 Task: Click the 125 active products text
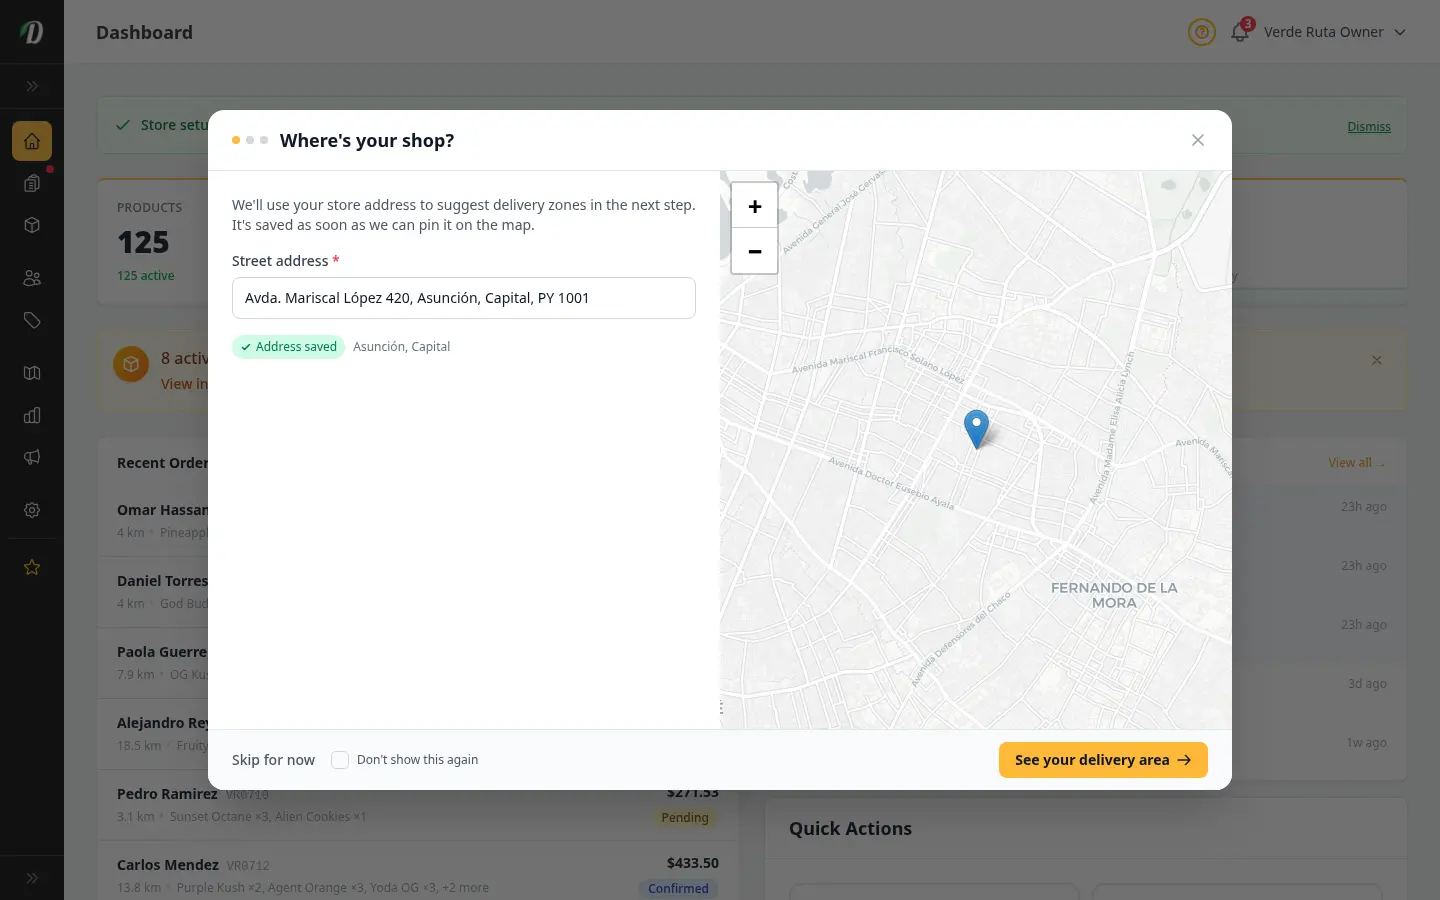click(146, 276)
